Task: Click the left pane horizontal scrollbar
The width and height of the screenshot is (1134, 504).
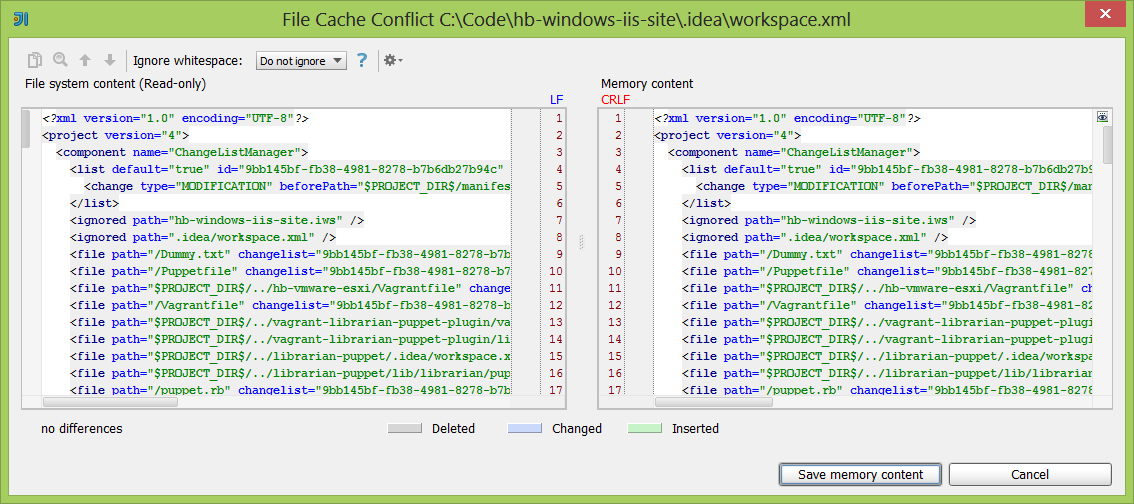Action: point(110,401)
